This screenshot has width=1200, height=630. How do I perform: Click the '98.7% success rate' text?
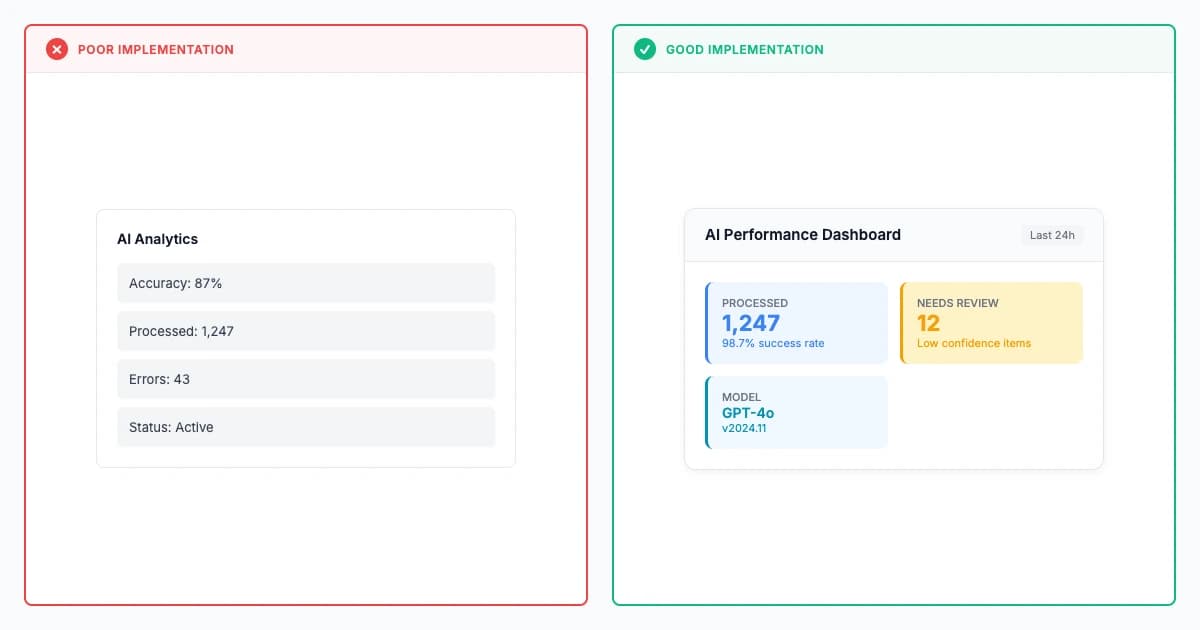point(773,343)
